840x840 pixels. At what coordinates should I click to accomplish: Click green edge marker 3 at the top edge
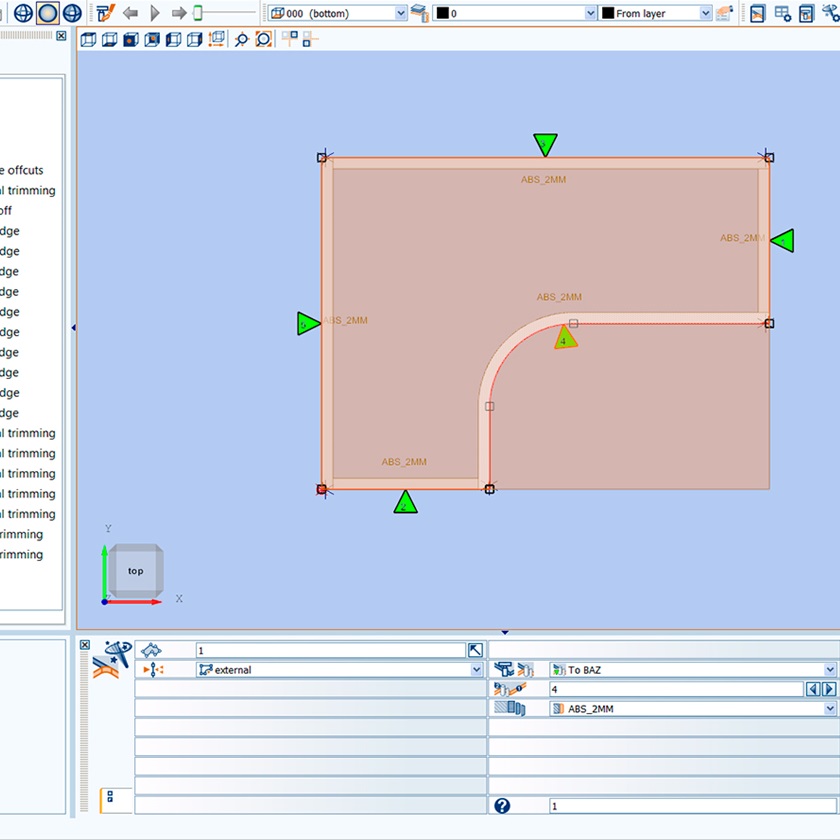pos(545,143)
